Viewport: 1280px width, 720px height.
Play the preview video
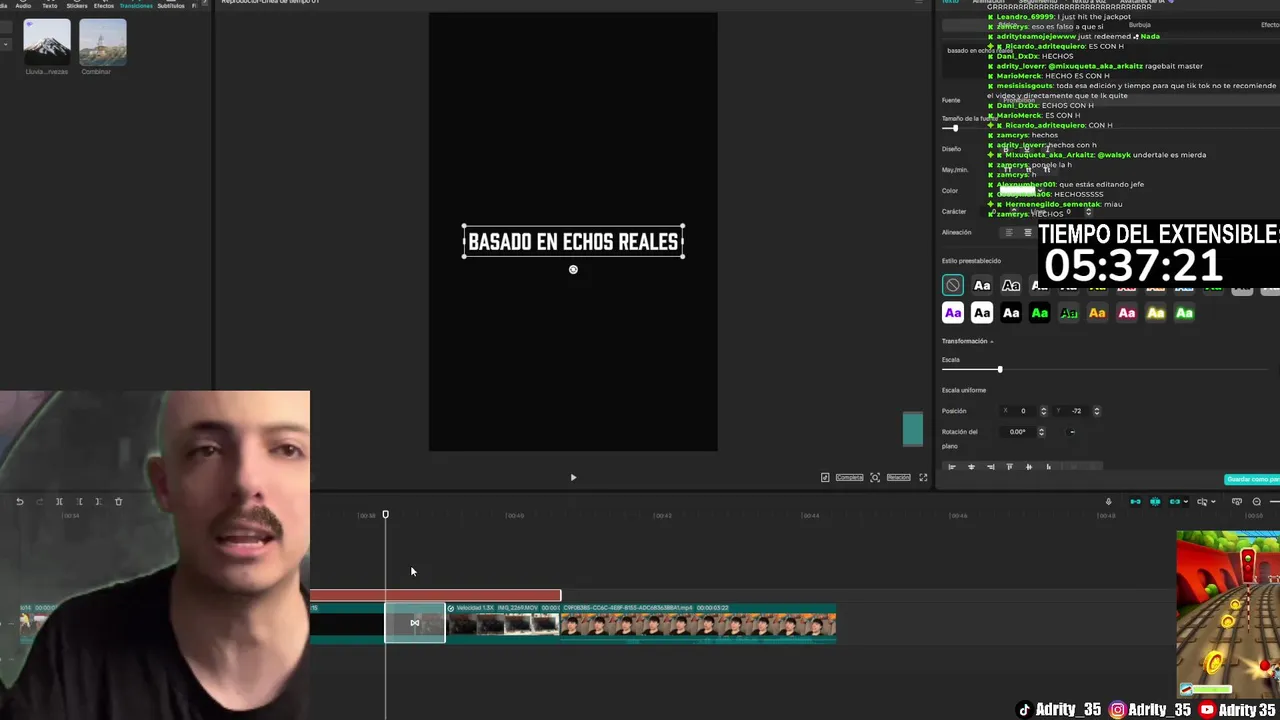point(573,477)
